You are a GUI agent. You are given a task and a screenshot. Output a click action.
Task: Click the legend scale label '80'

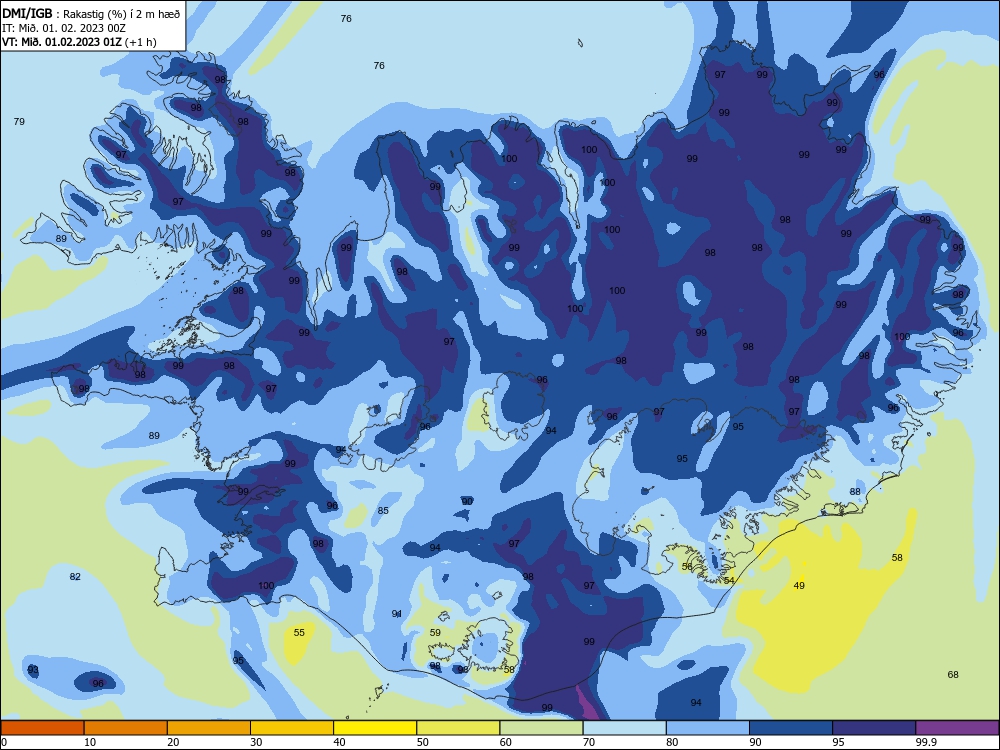coord(672,742)
